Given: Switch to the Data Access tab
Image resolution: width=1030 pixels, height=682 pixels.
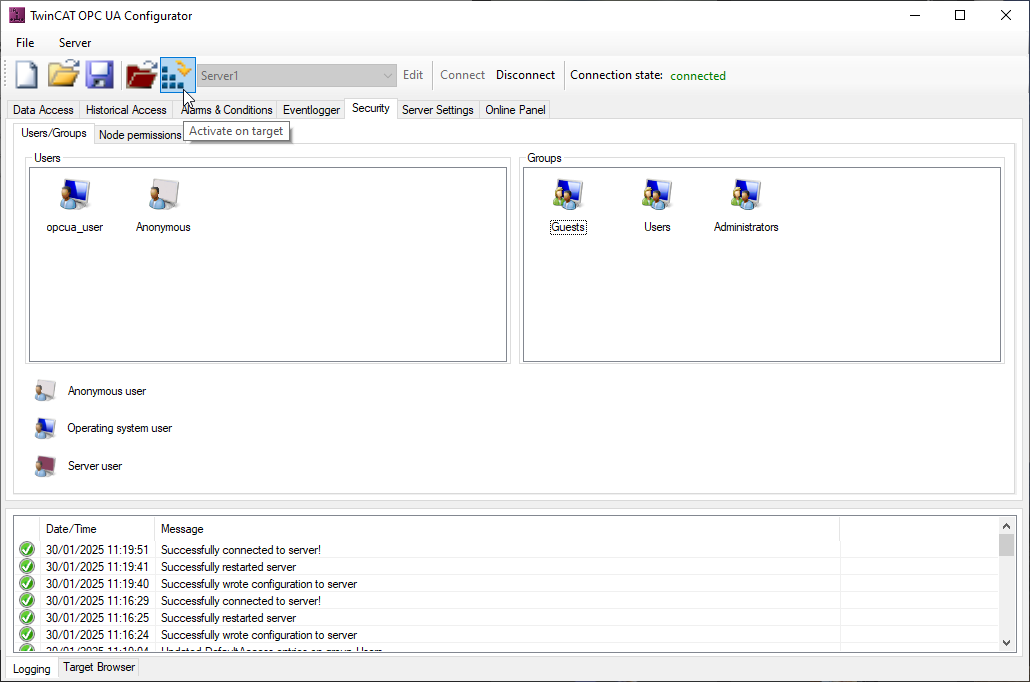Looking at the screenshot, I should click(x=43, y=110).
